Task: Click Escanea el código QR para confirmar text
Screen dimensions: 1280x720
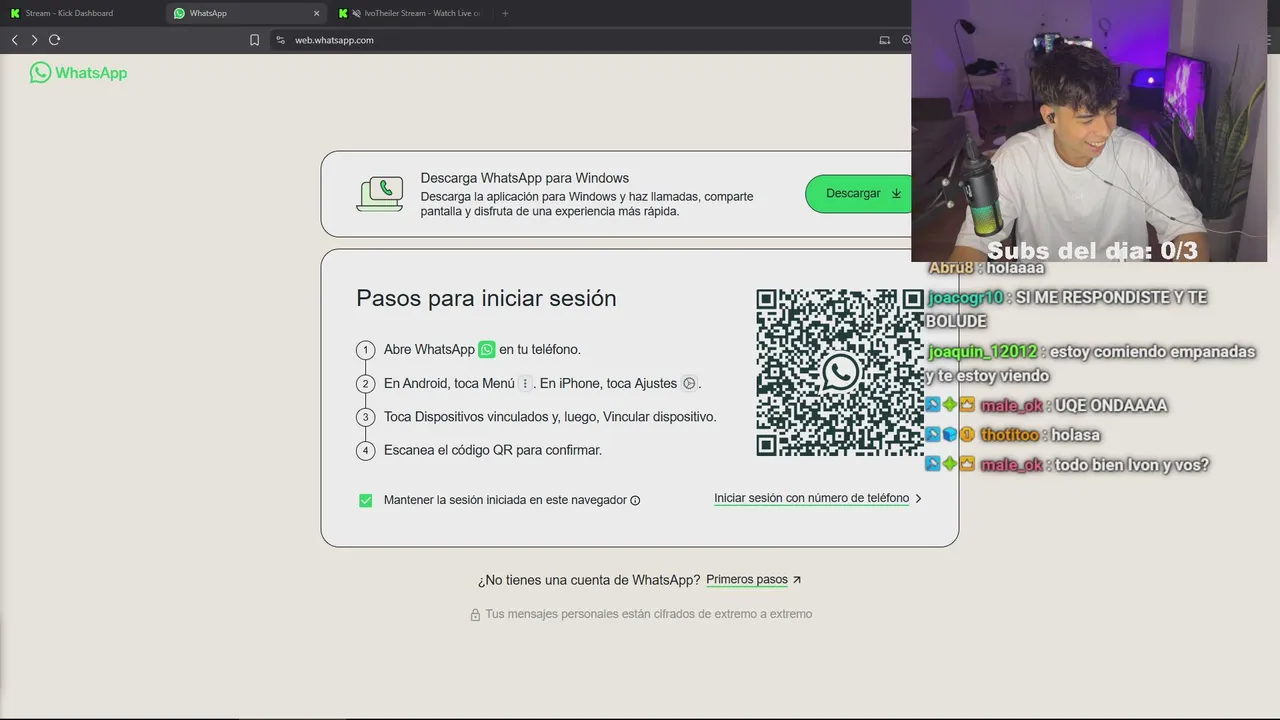Action: coord(493,450)
